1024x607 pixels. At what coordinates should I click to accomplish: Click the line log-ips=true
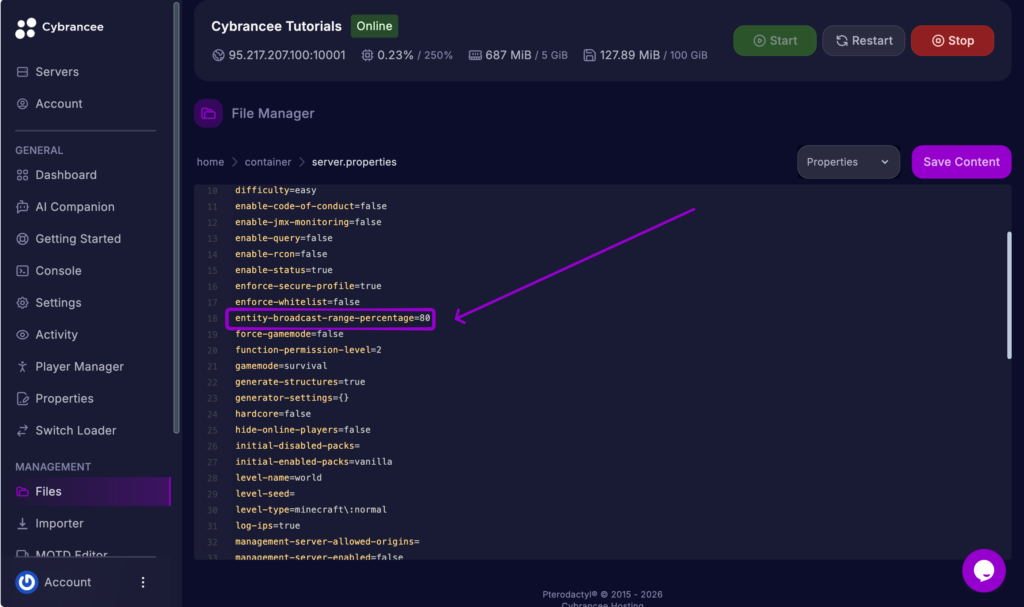click(x=268, y=526)
